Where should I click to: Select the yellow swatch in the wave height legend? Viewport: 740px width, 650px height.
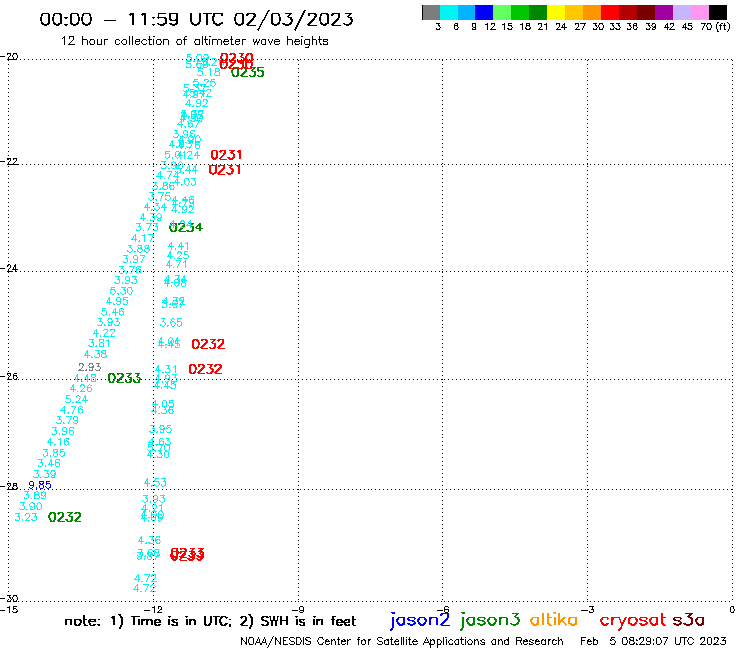[556, 13]
